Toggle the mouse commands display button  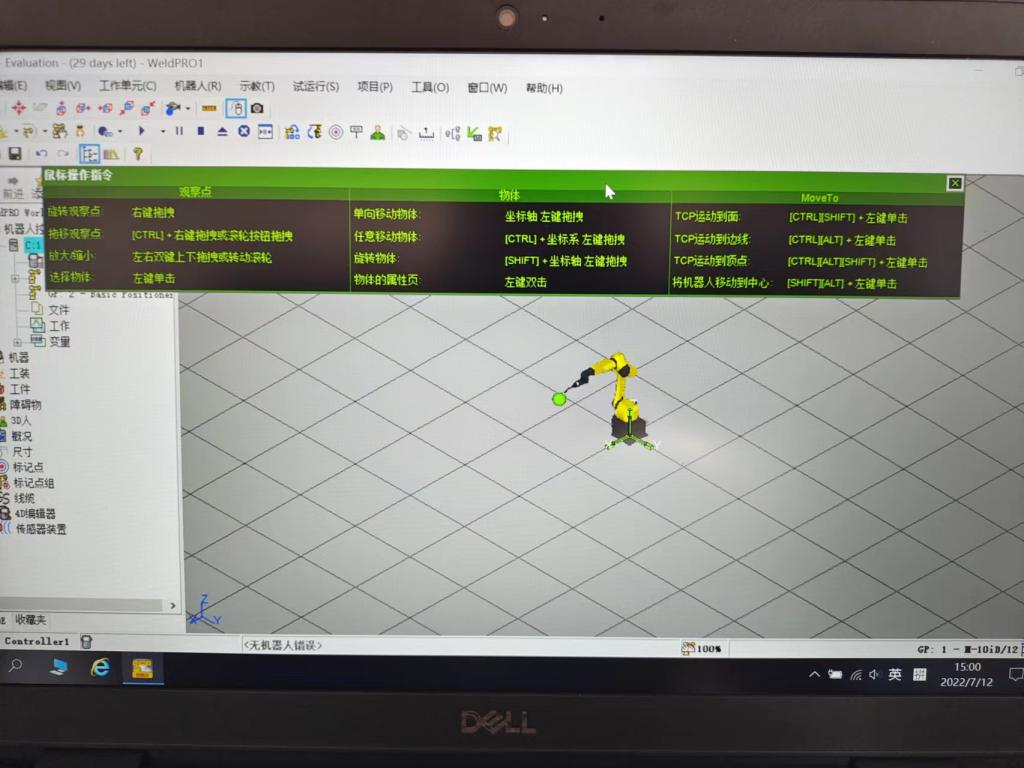click(236, 108)
